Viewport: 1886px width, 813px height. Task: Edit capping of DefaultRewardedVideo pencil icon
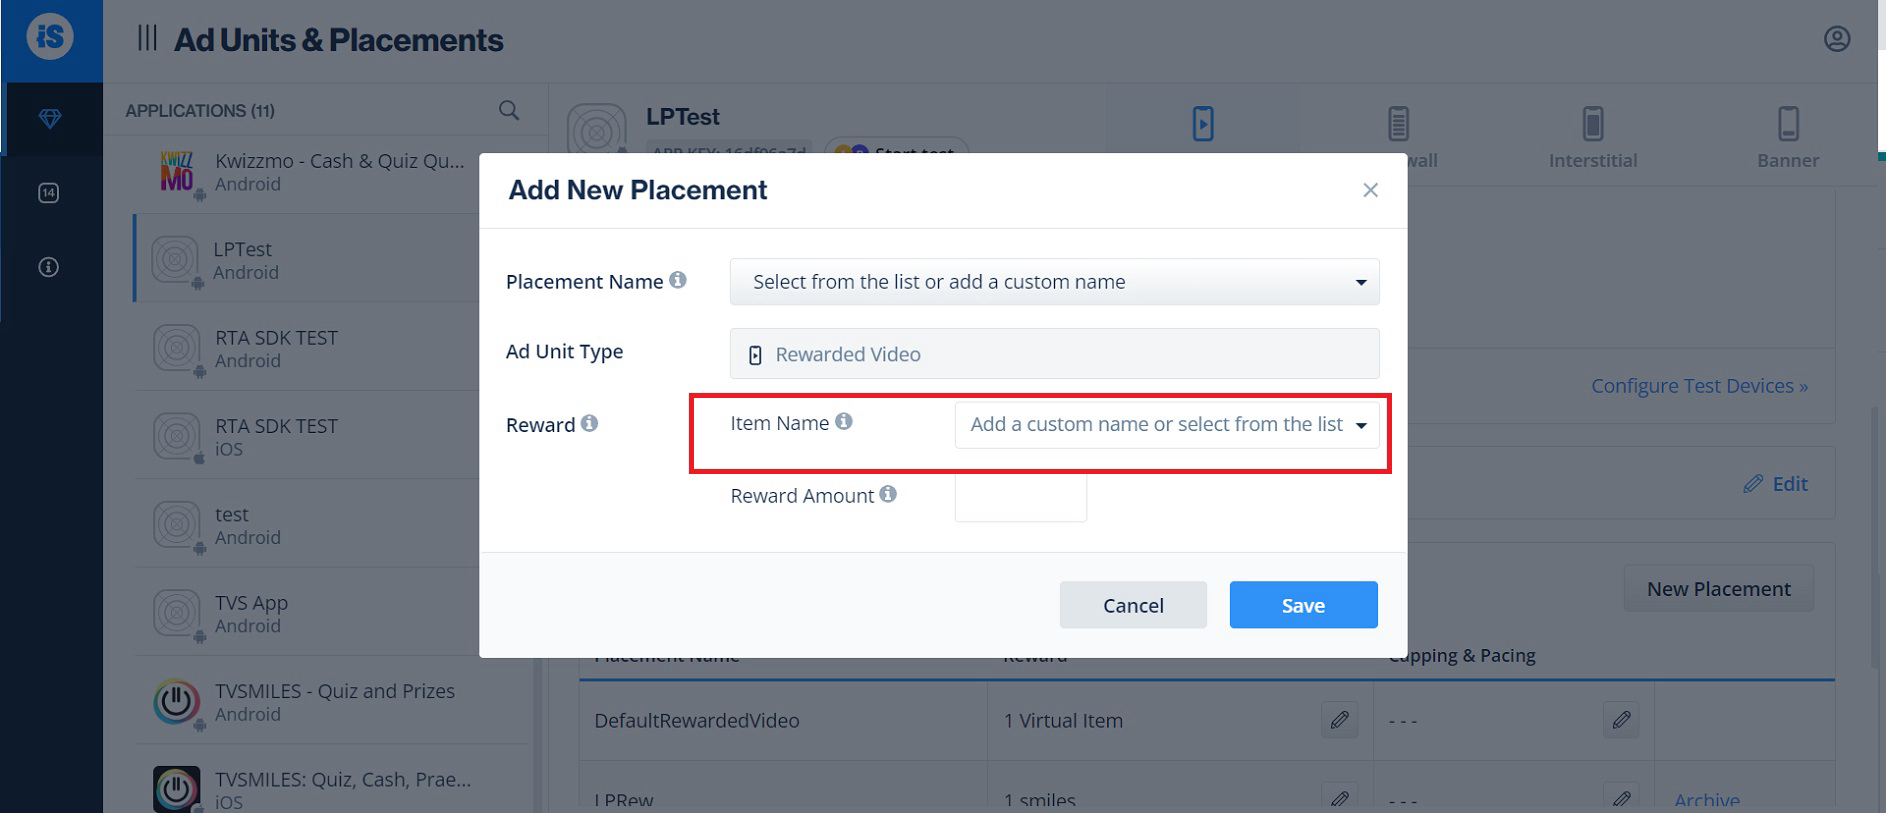coord(1621,719)
